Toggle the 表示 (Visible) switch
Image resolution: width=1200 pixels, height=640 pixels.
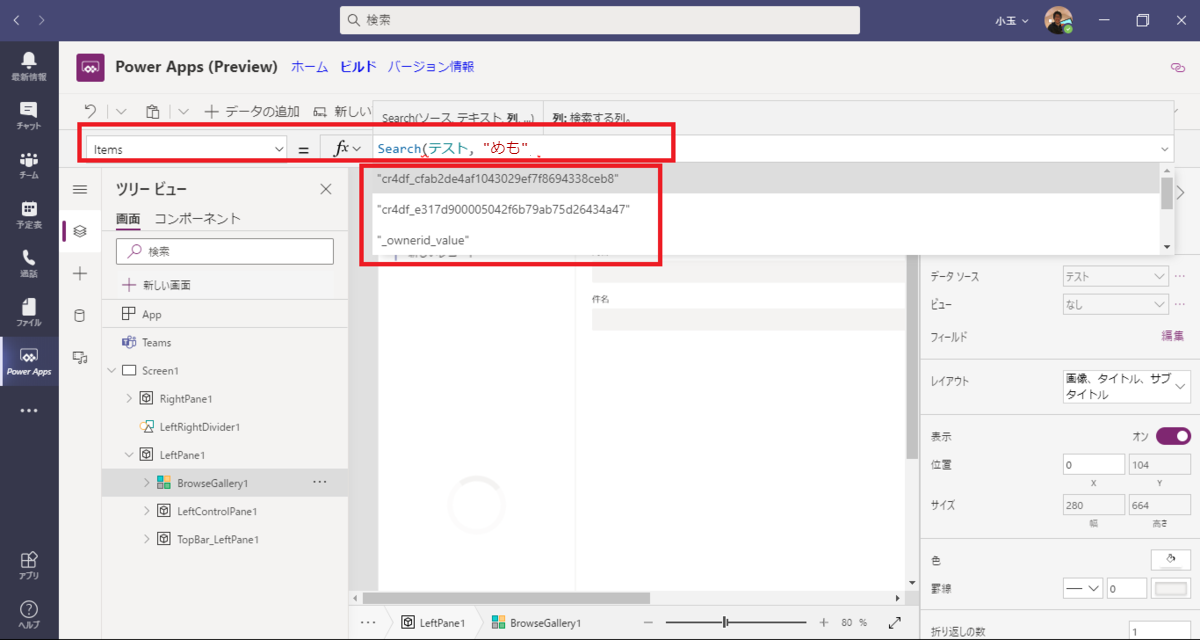coord(1173,436)
